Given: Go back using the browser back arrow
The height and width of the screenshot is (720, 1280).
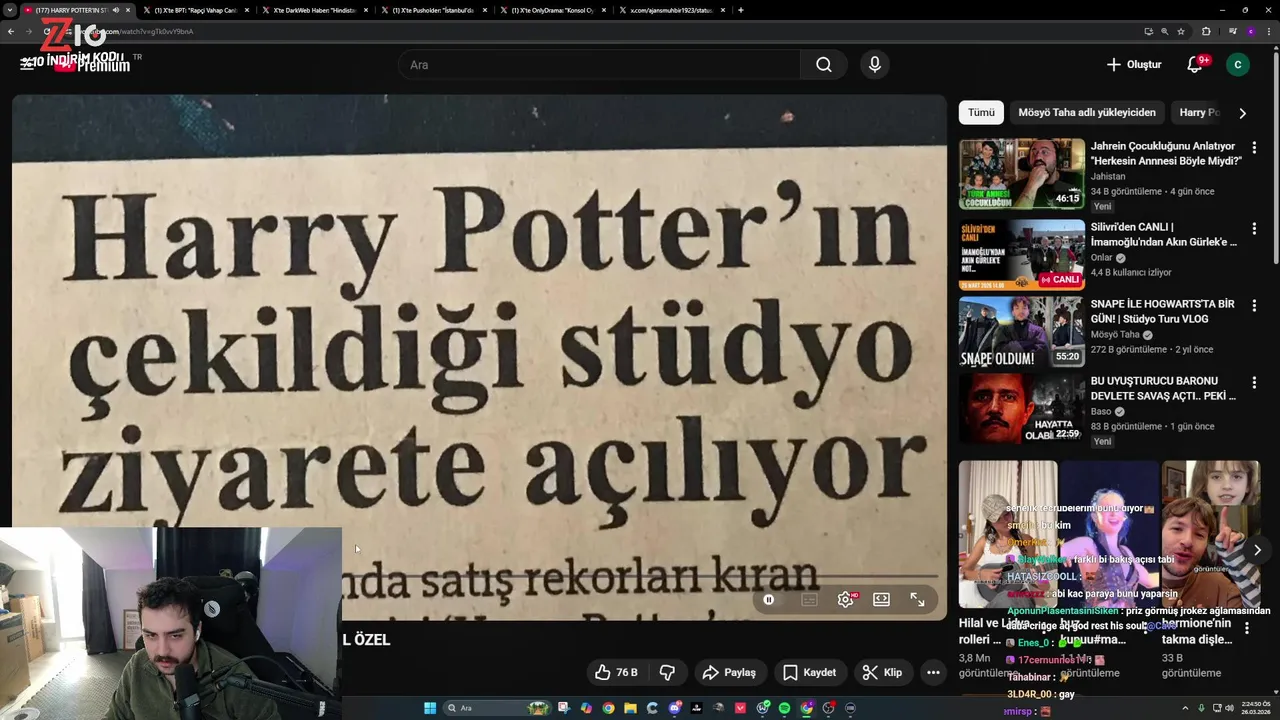Looking at the screenshot, I should coord(11,31).
